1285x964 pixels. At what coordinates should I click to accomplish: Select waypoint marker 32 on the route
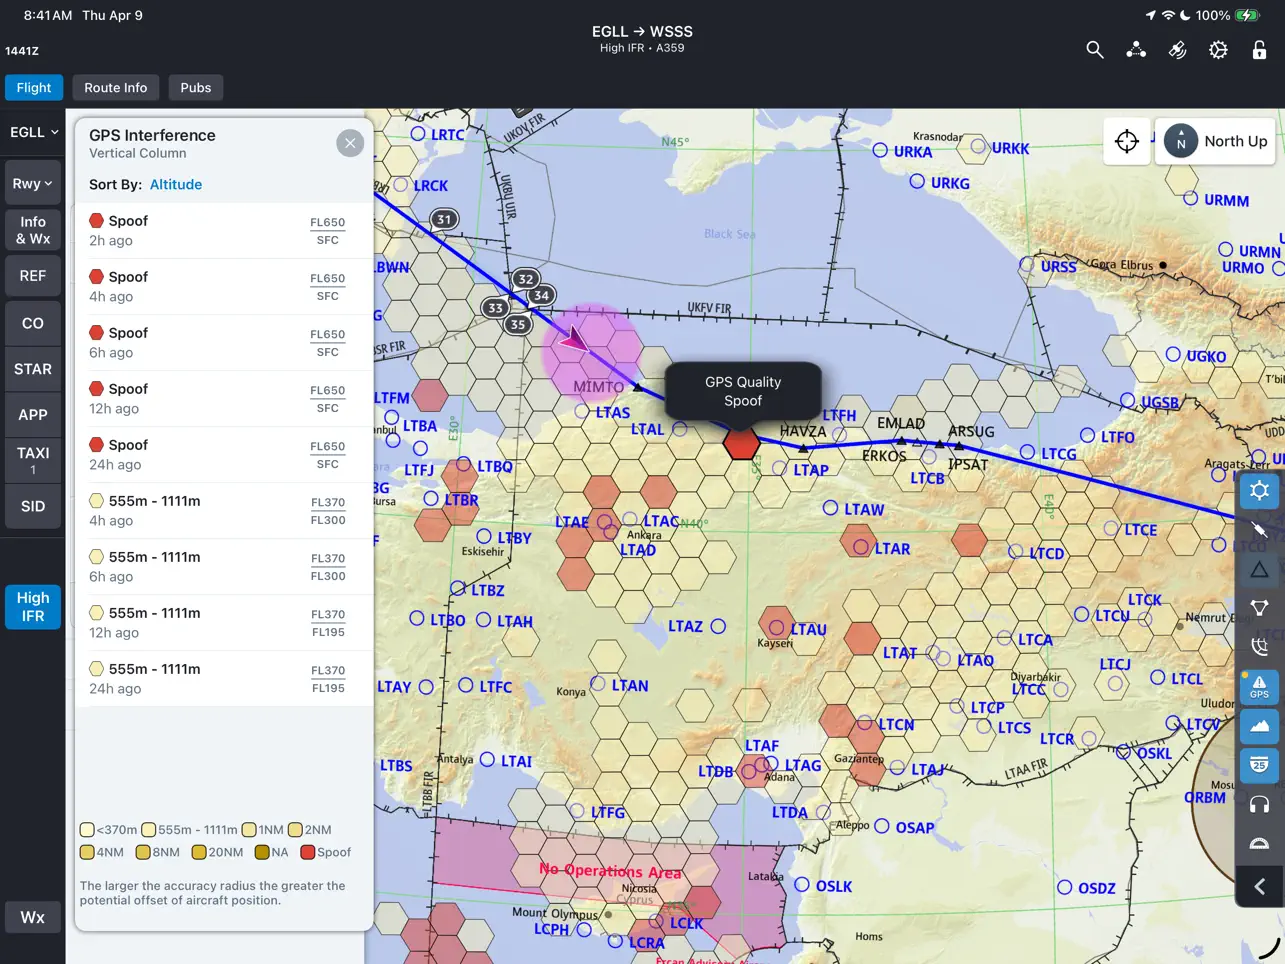526,279
